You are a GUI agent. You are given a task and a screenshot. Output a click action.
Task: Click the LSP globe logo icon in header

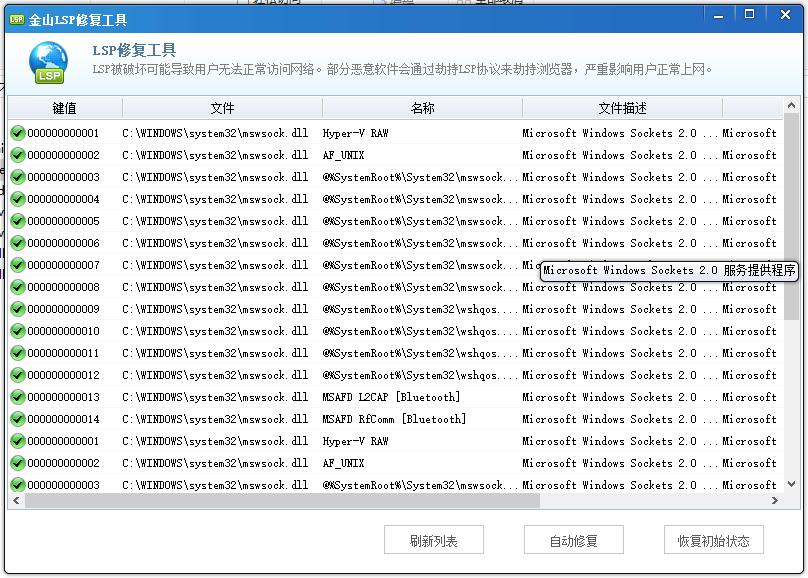point(48,63)
